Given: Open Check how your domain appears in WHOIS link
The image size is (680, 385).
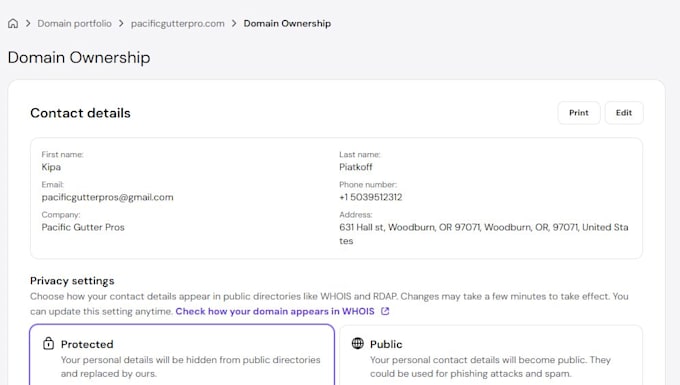Looking at the screenshot, I should [275, 311].
